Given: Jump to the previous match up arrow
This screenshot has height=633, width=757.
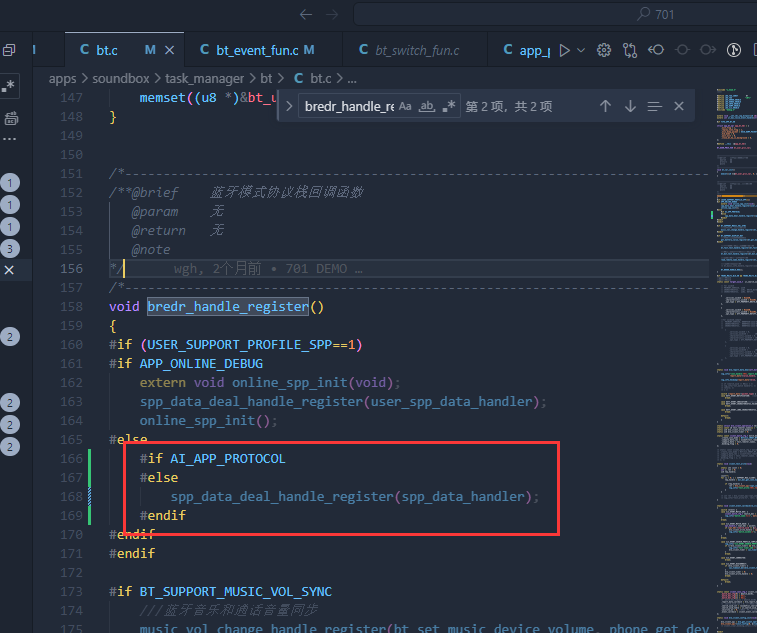Looking at the screenshot, I should 605,106.
